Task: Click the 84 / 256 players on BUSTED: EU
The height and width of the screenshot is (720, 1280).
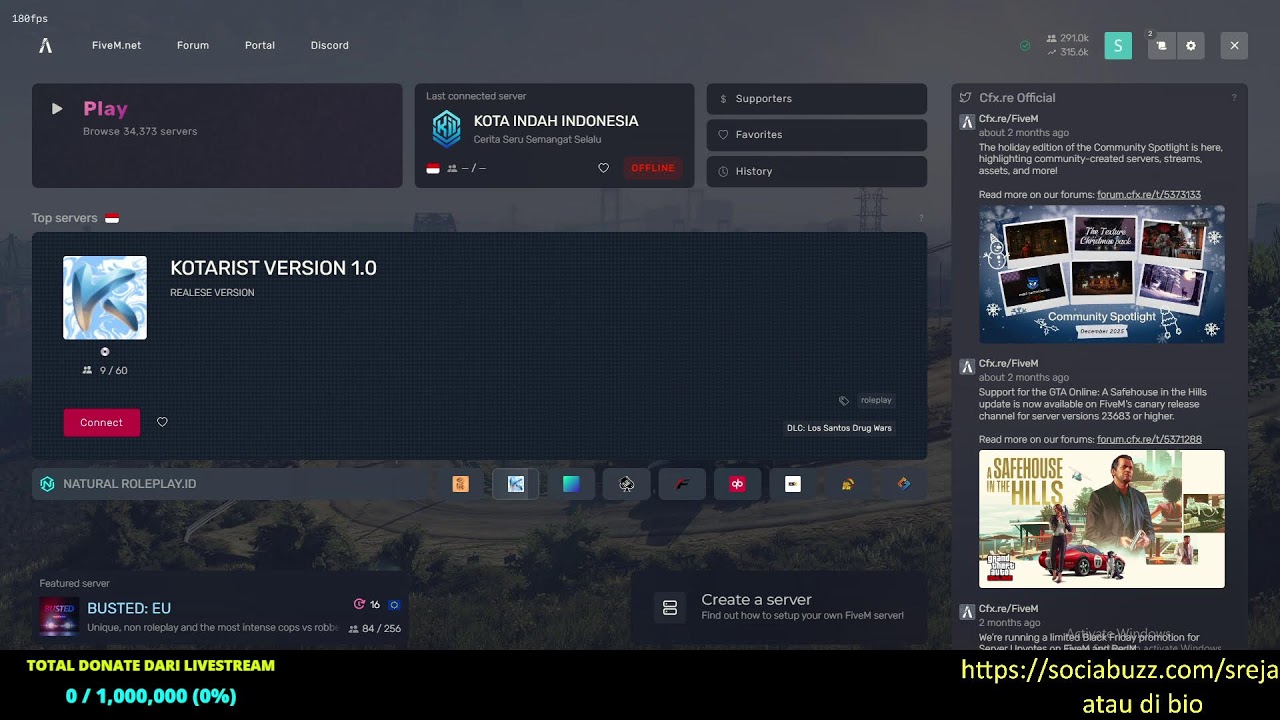Action: click(374, 629)
